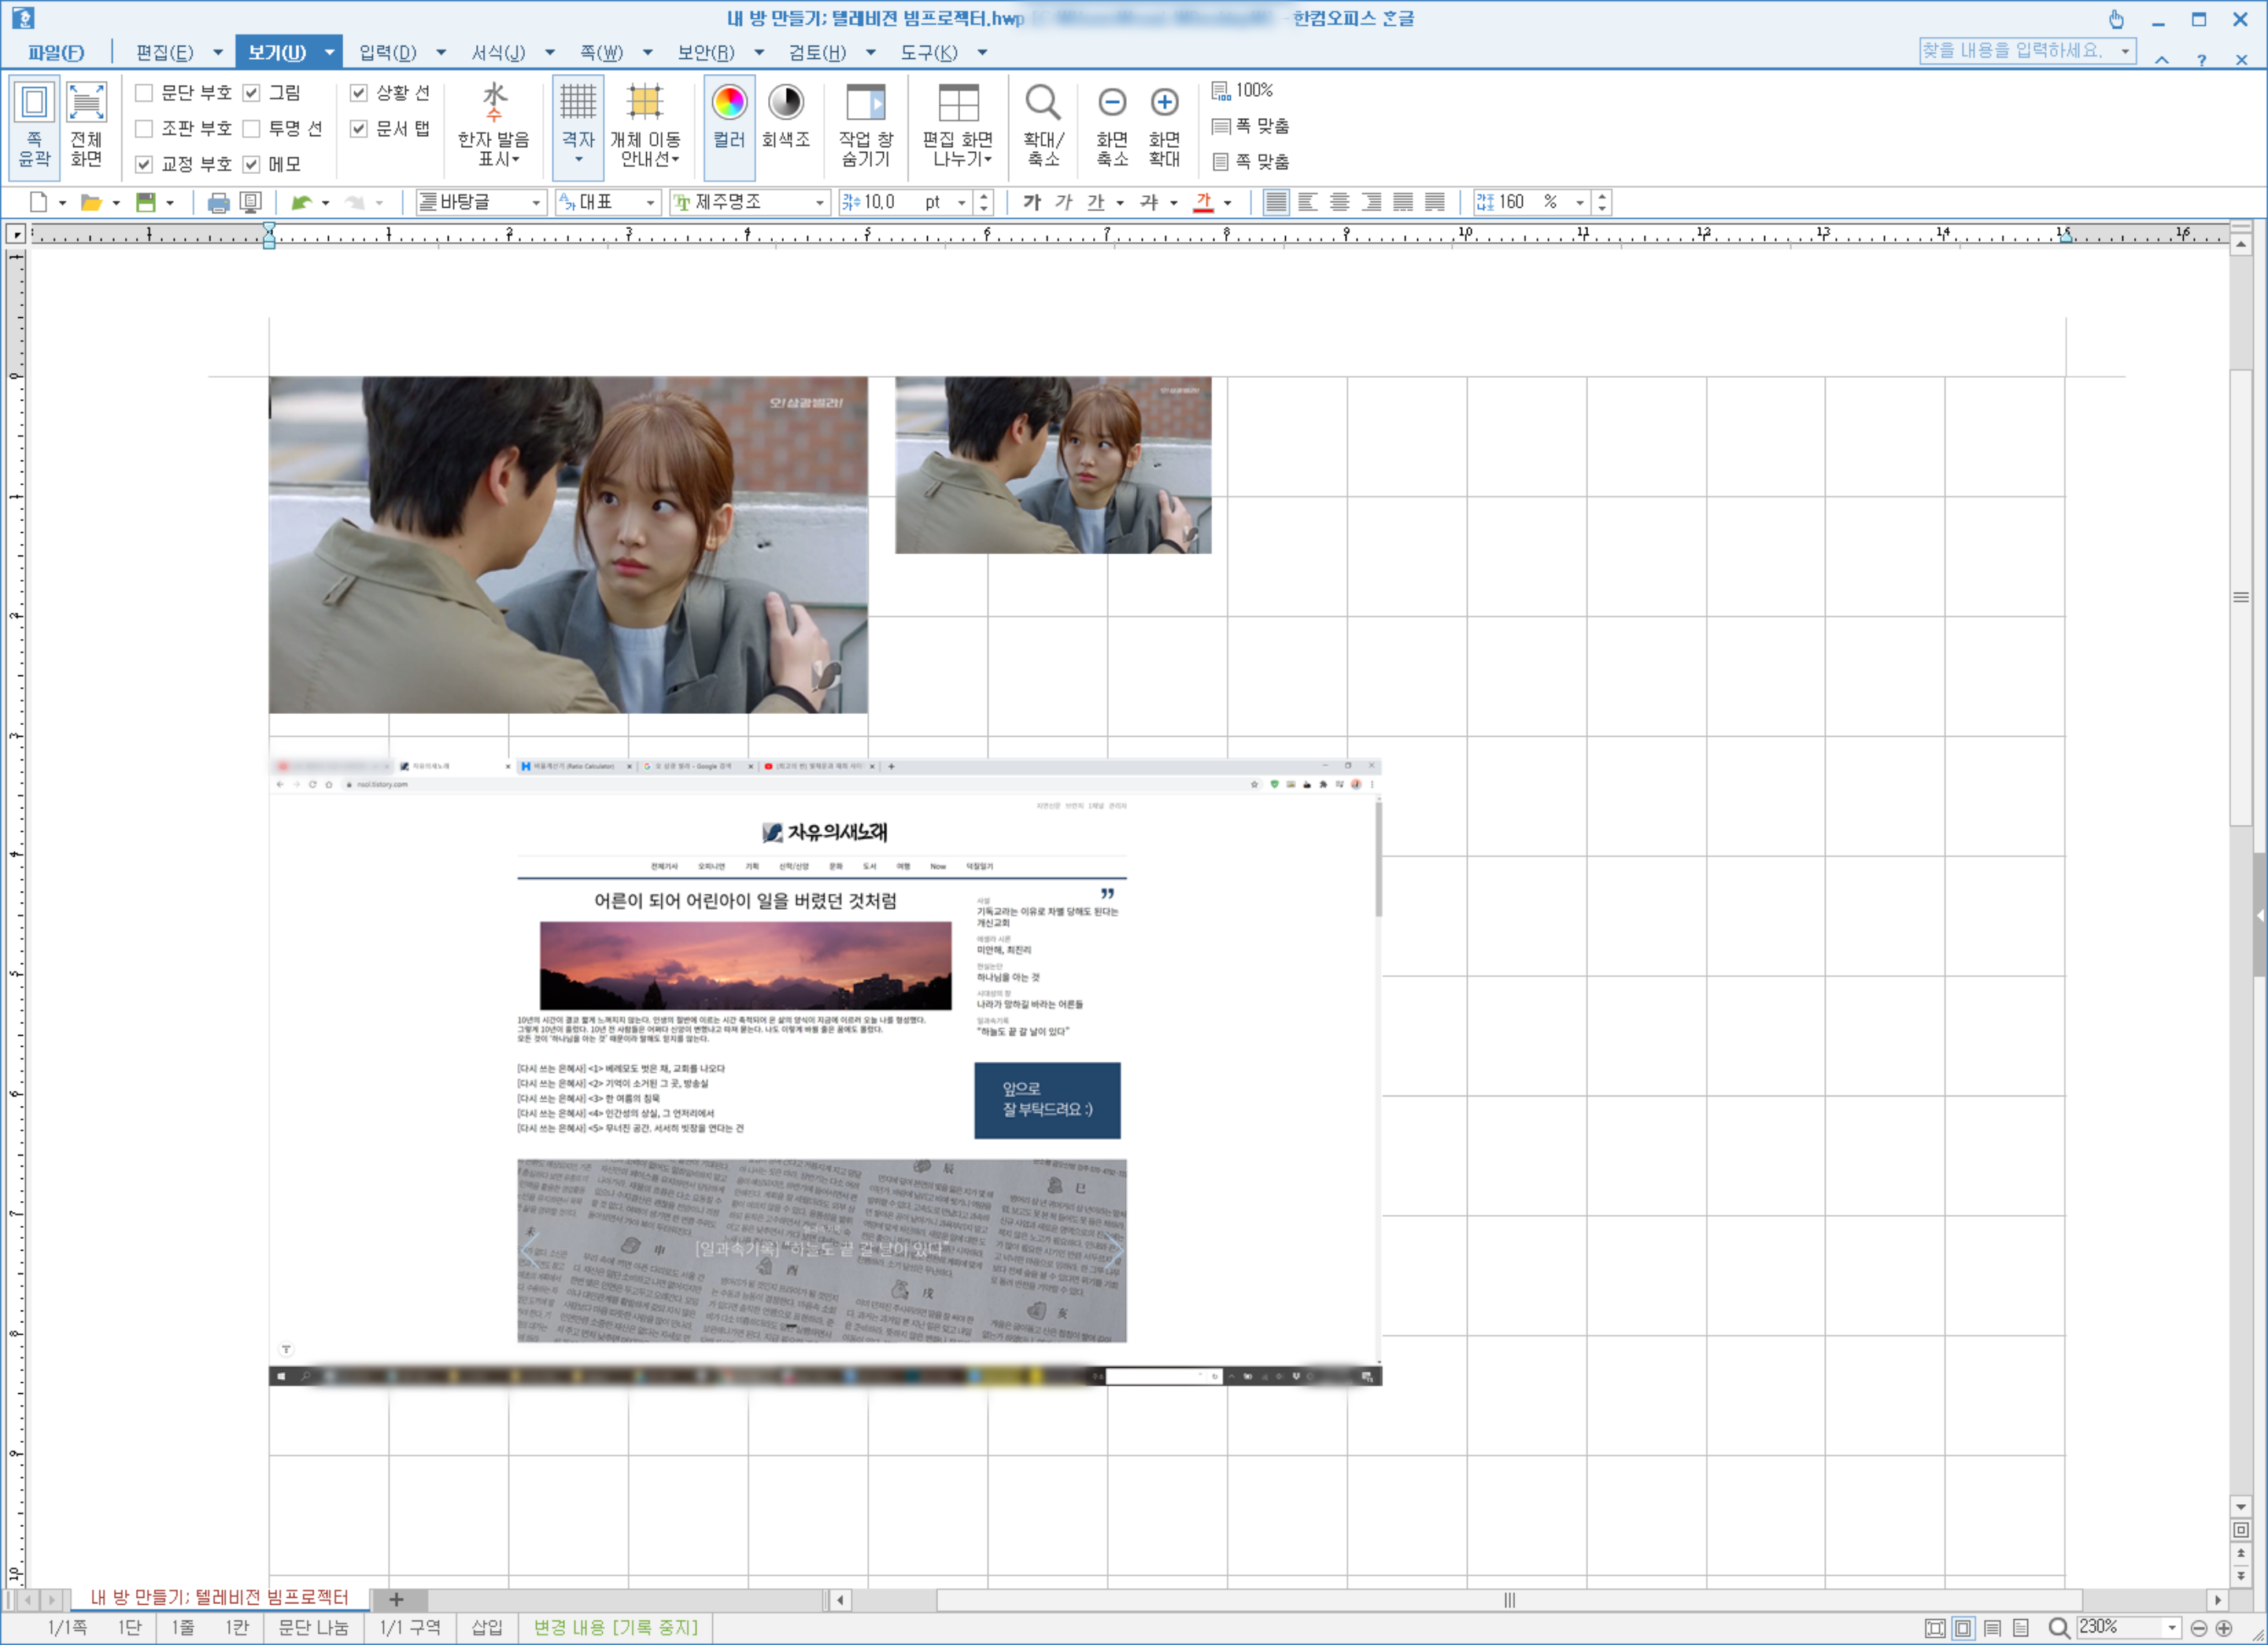Open the 제주명조 font dropdown
The height and width of the screenshot is (1645, 2268).
(x=819, y=203)
